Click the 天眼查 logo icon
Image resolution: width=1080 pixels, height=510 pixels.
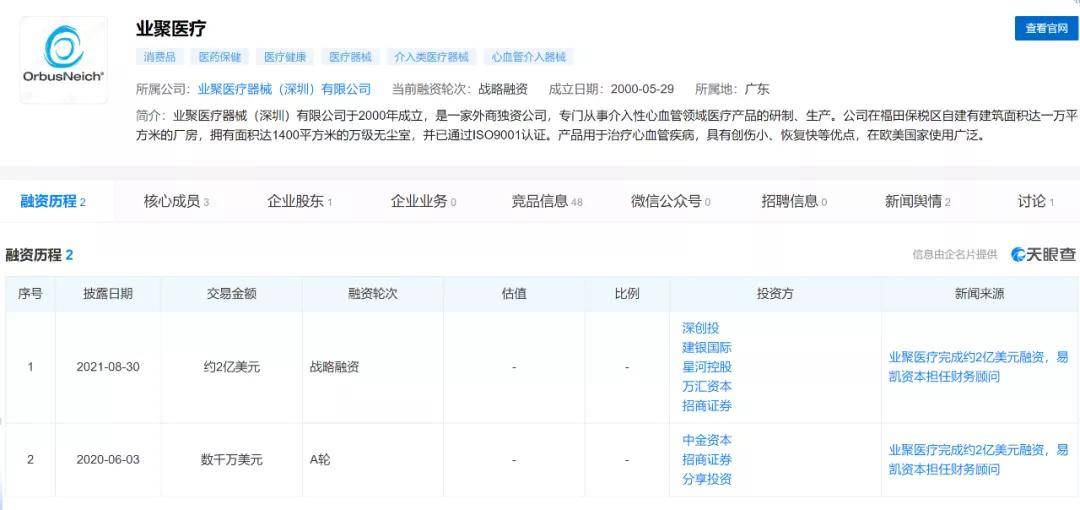1043,254
